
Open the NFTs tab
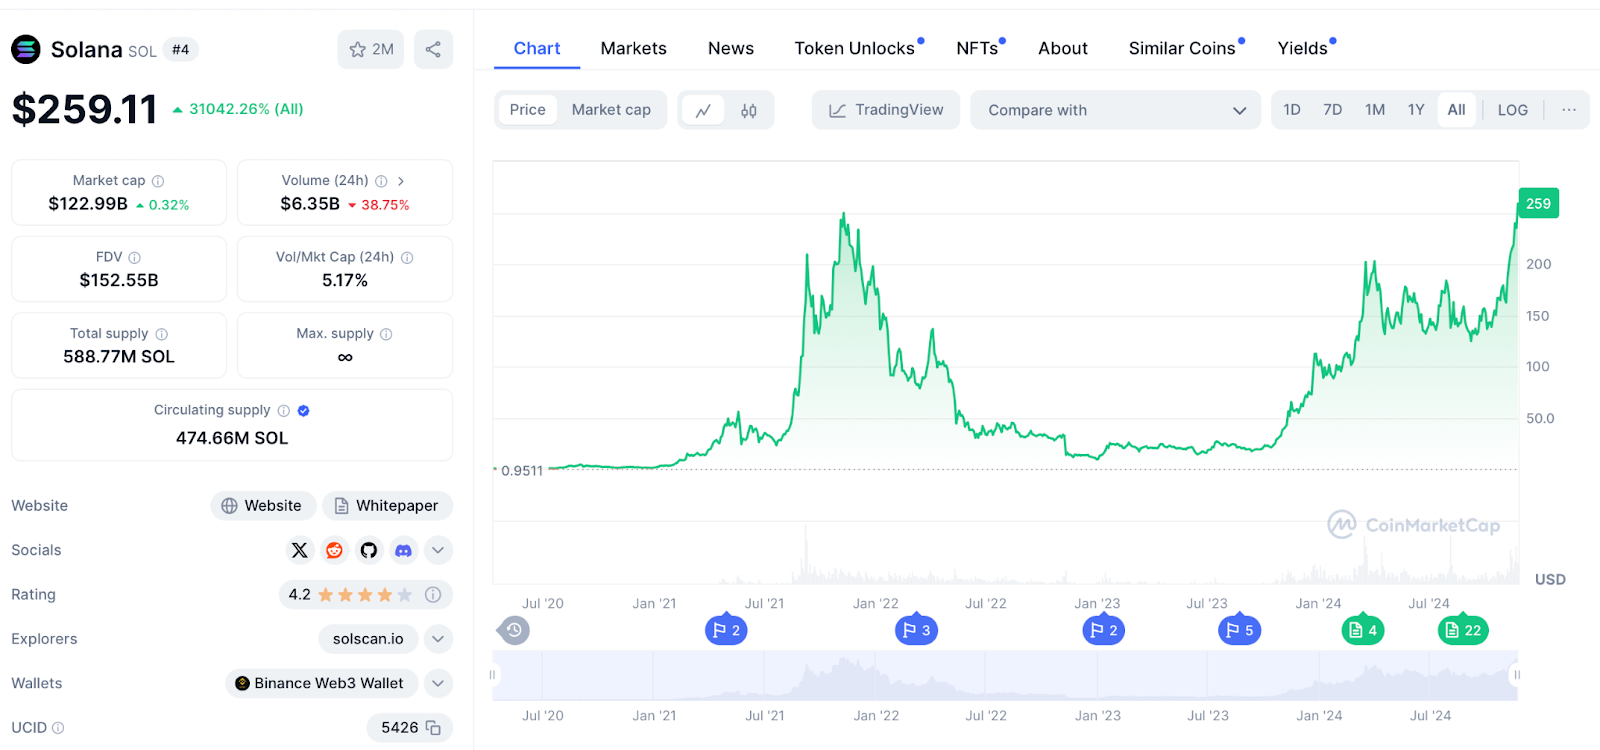pyautogui.click(x=977, y=48)
